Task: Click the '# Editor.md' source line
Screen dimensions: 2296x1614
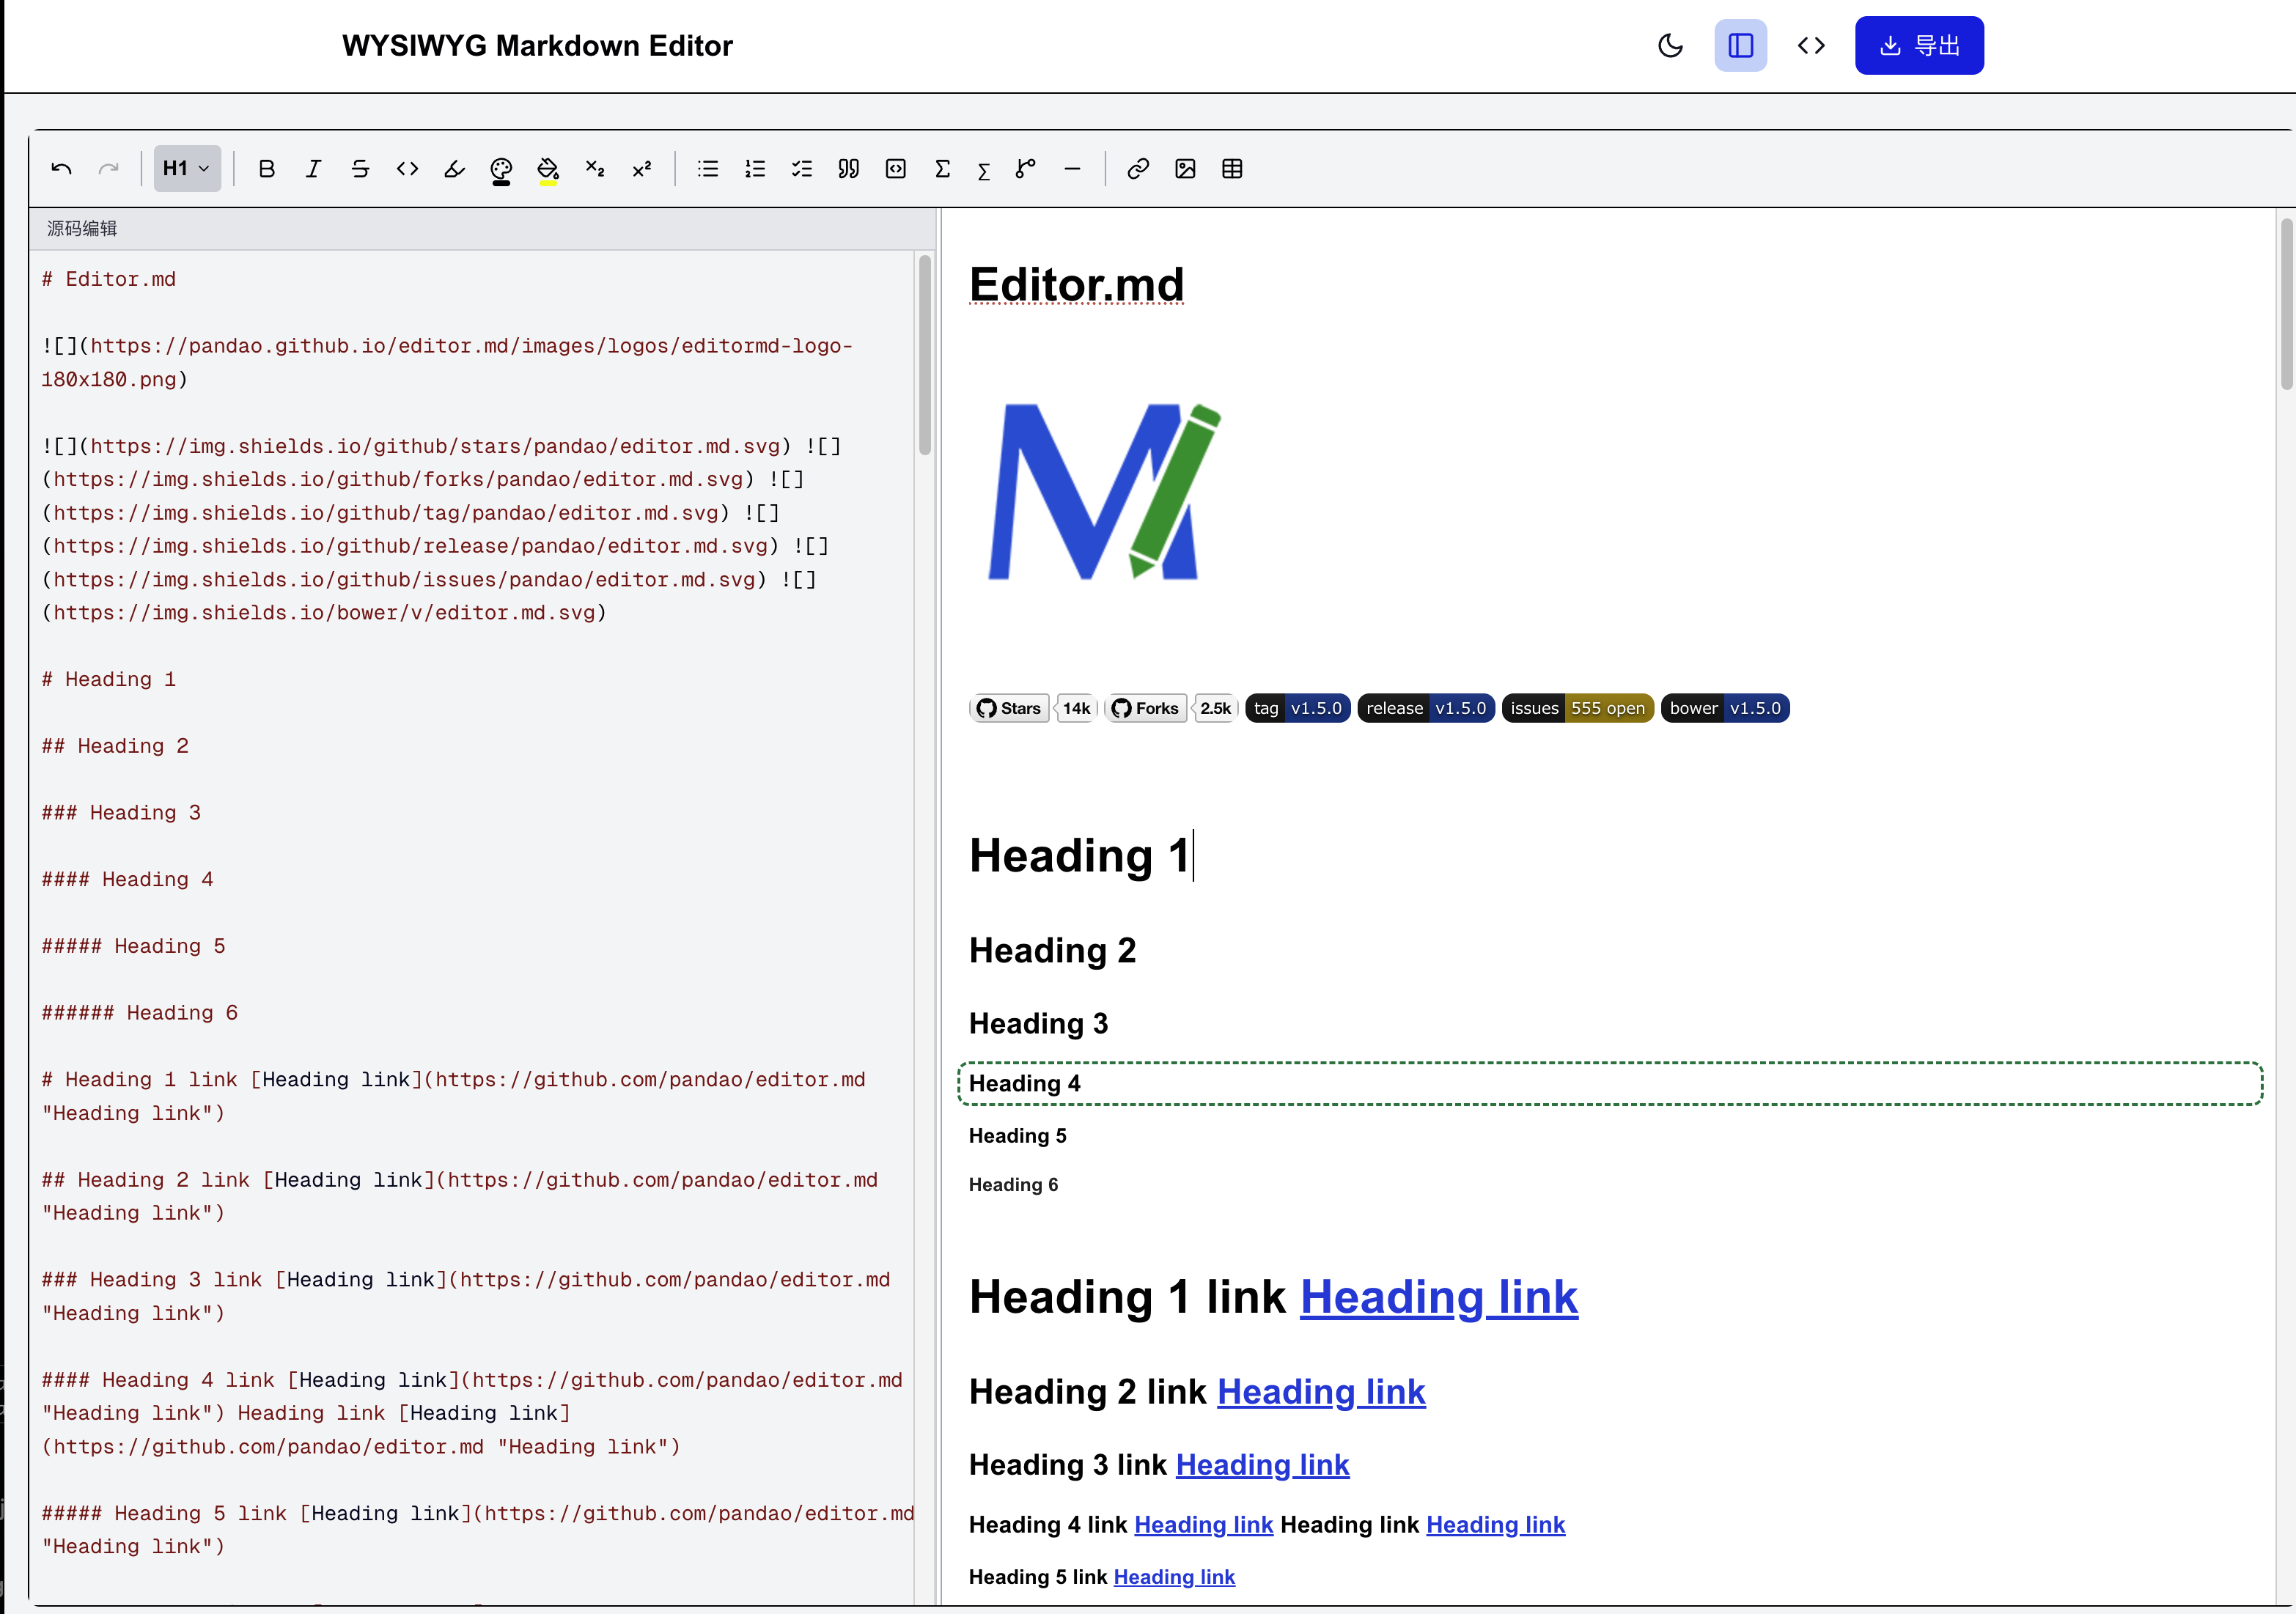Action: coord(109,280)
